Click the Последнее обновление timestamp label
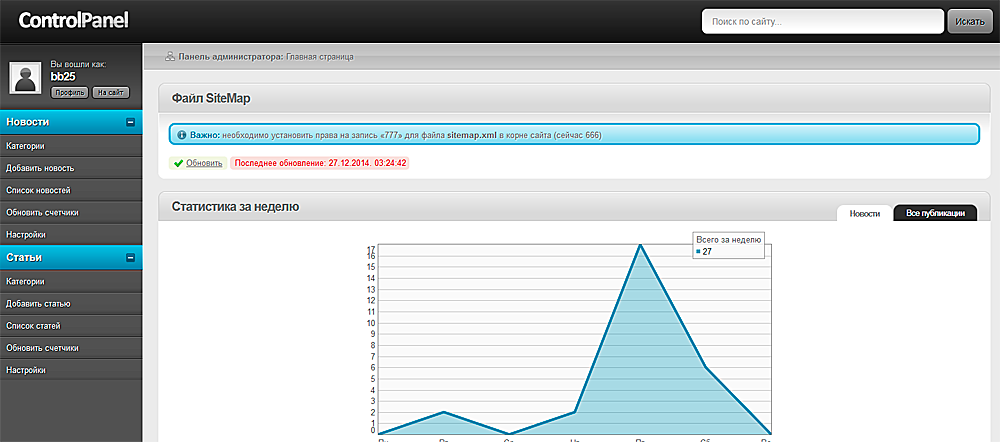 point(320,163)
